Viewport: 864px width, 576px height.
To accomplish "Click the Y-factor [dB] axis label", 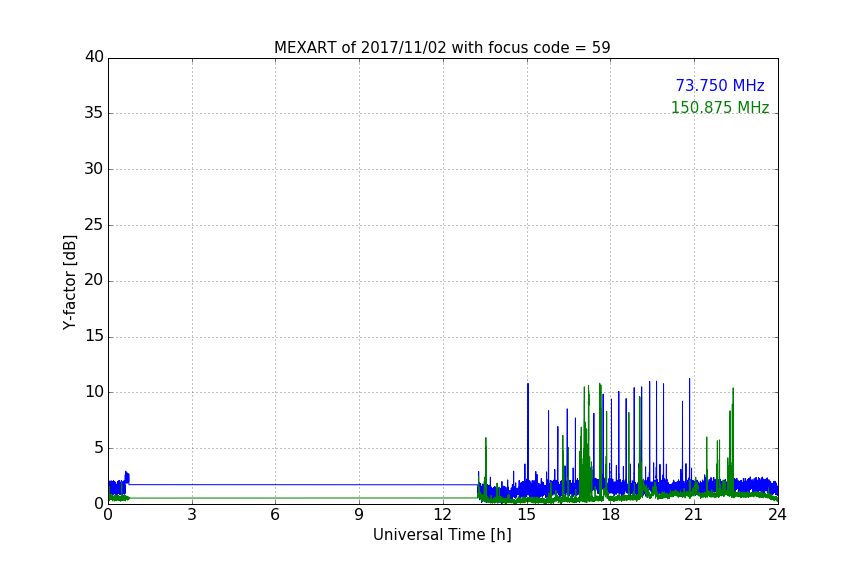I will coord(69,282).
